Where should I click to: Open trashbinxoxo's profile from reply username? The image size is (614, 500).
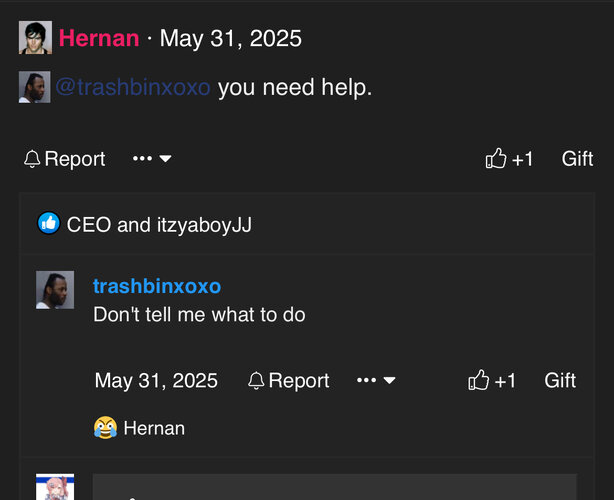(x=157, y=287)
